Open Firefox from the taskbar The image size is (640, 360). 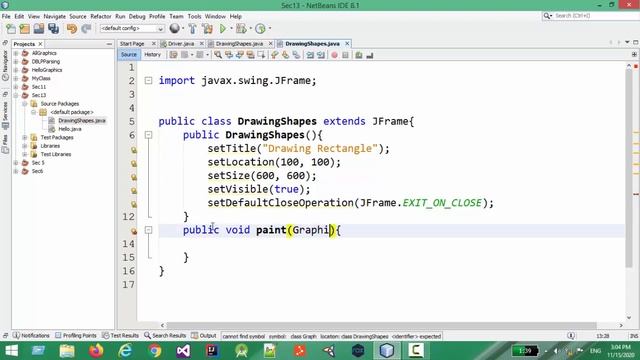pos(96,351)
